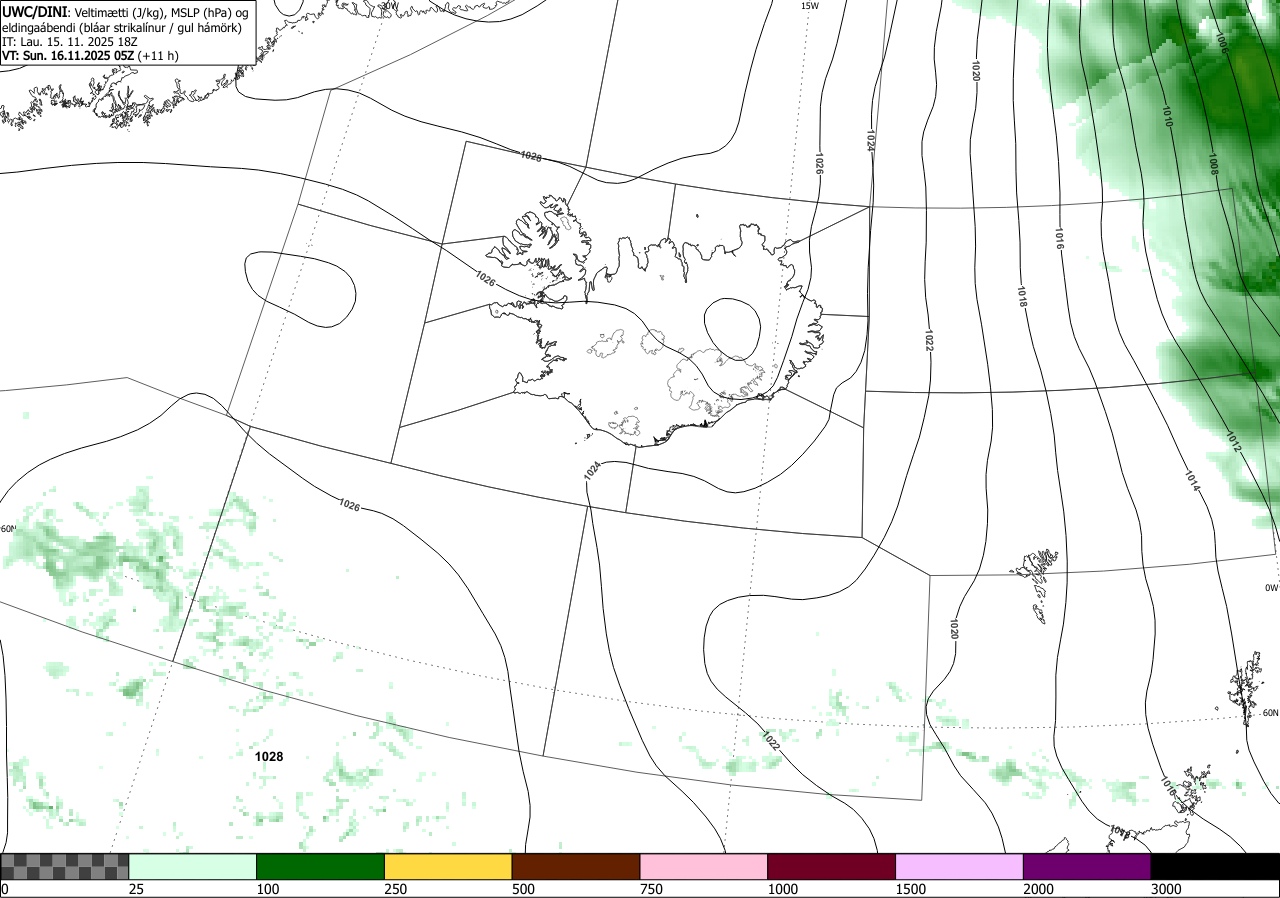Screen dimensions: 1280x898
Task: Select the 1012 isobar label
Action: [x=1232, y=442]
